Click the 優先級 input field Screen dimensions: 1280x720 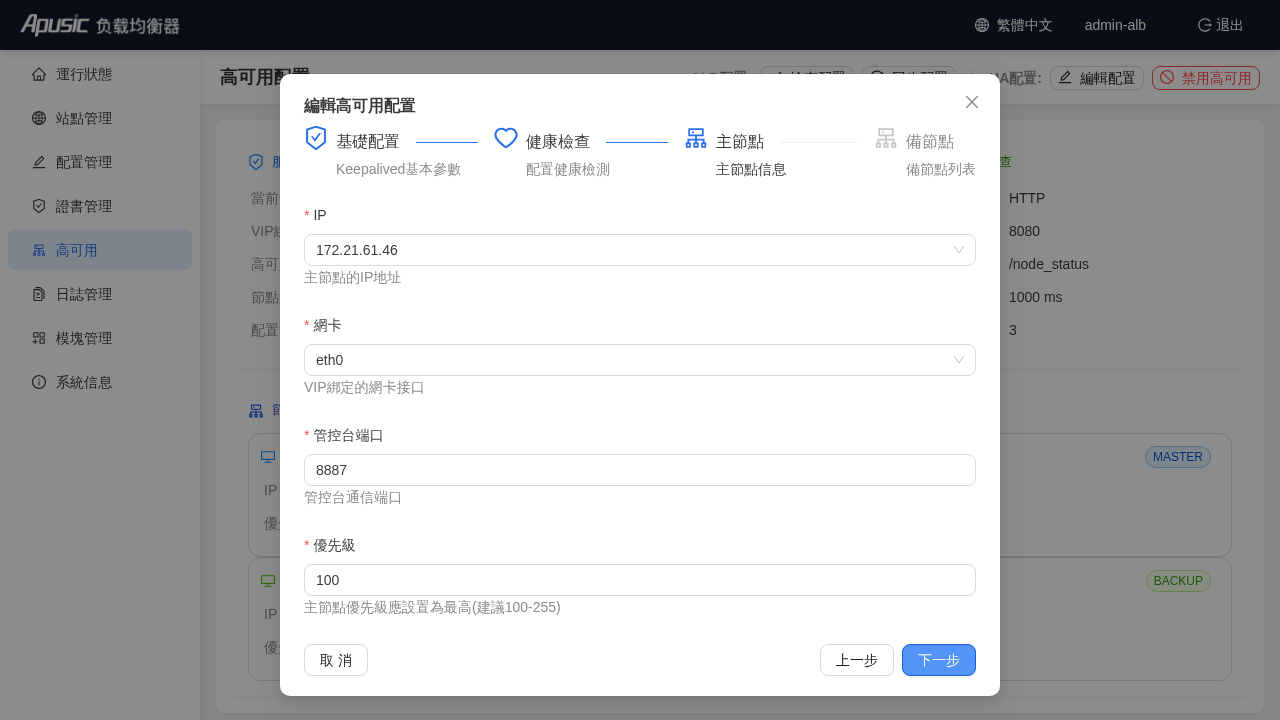[x=640, y=580]
